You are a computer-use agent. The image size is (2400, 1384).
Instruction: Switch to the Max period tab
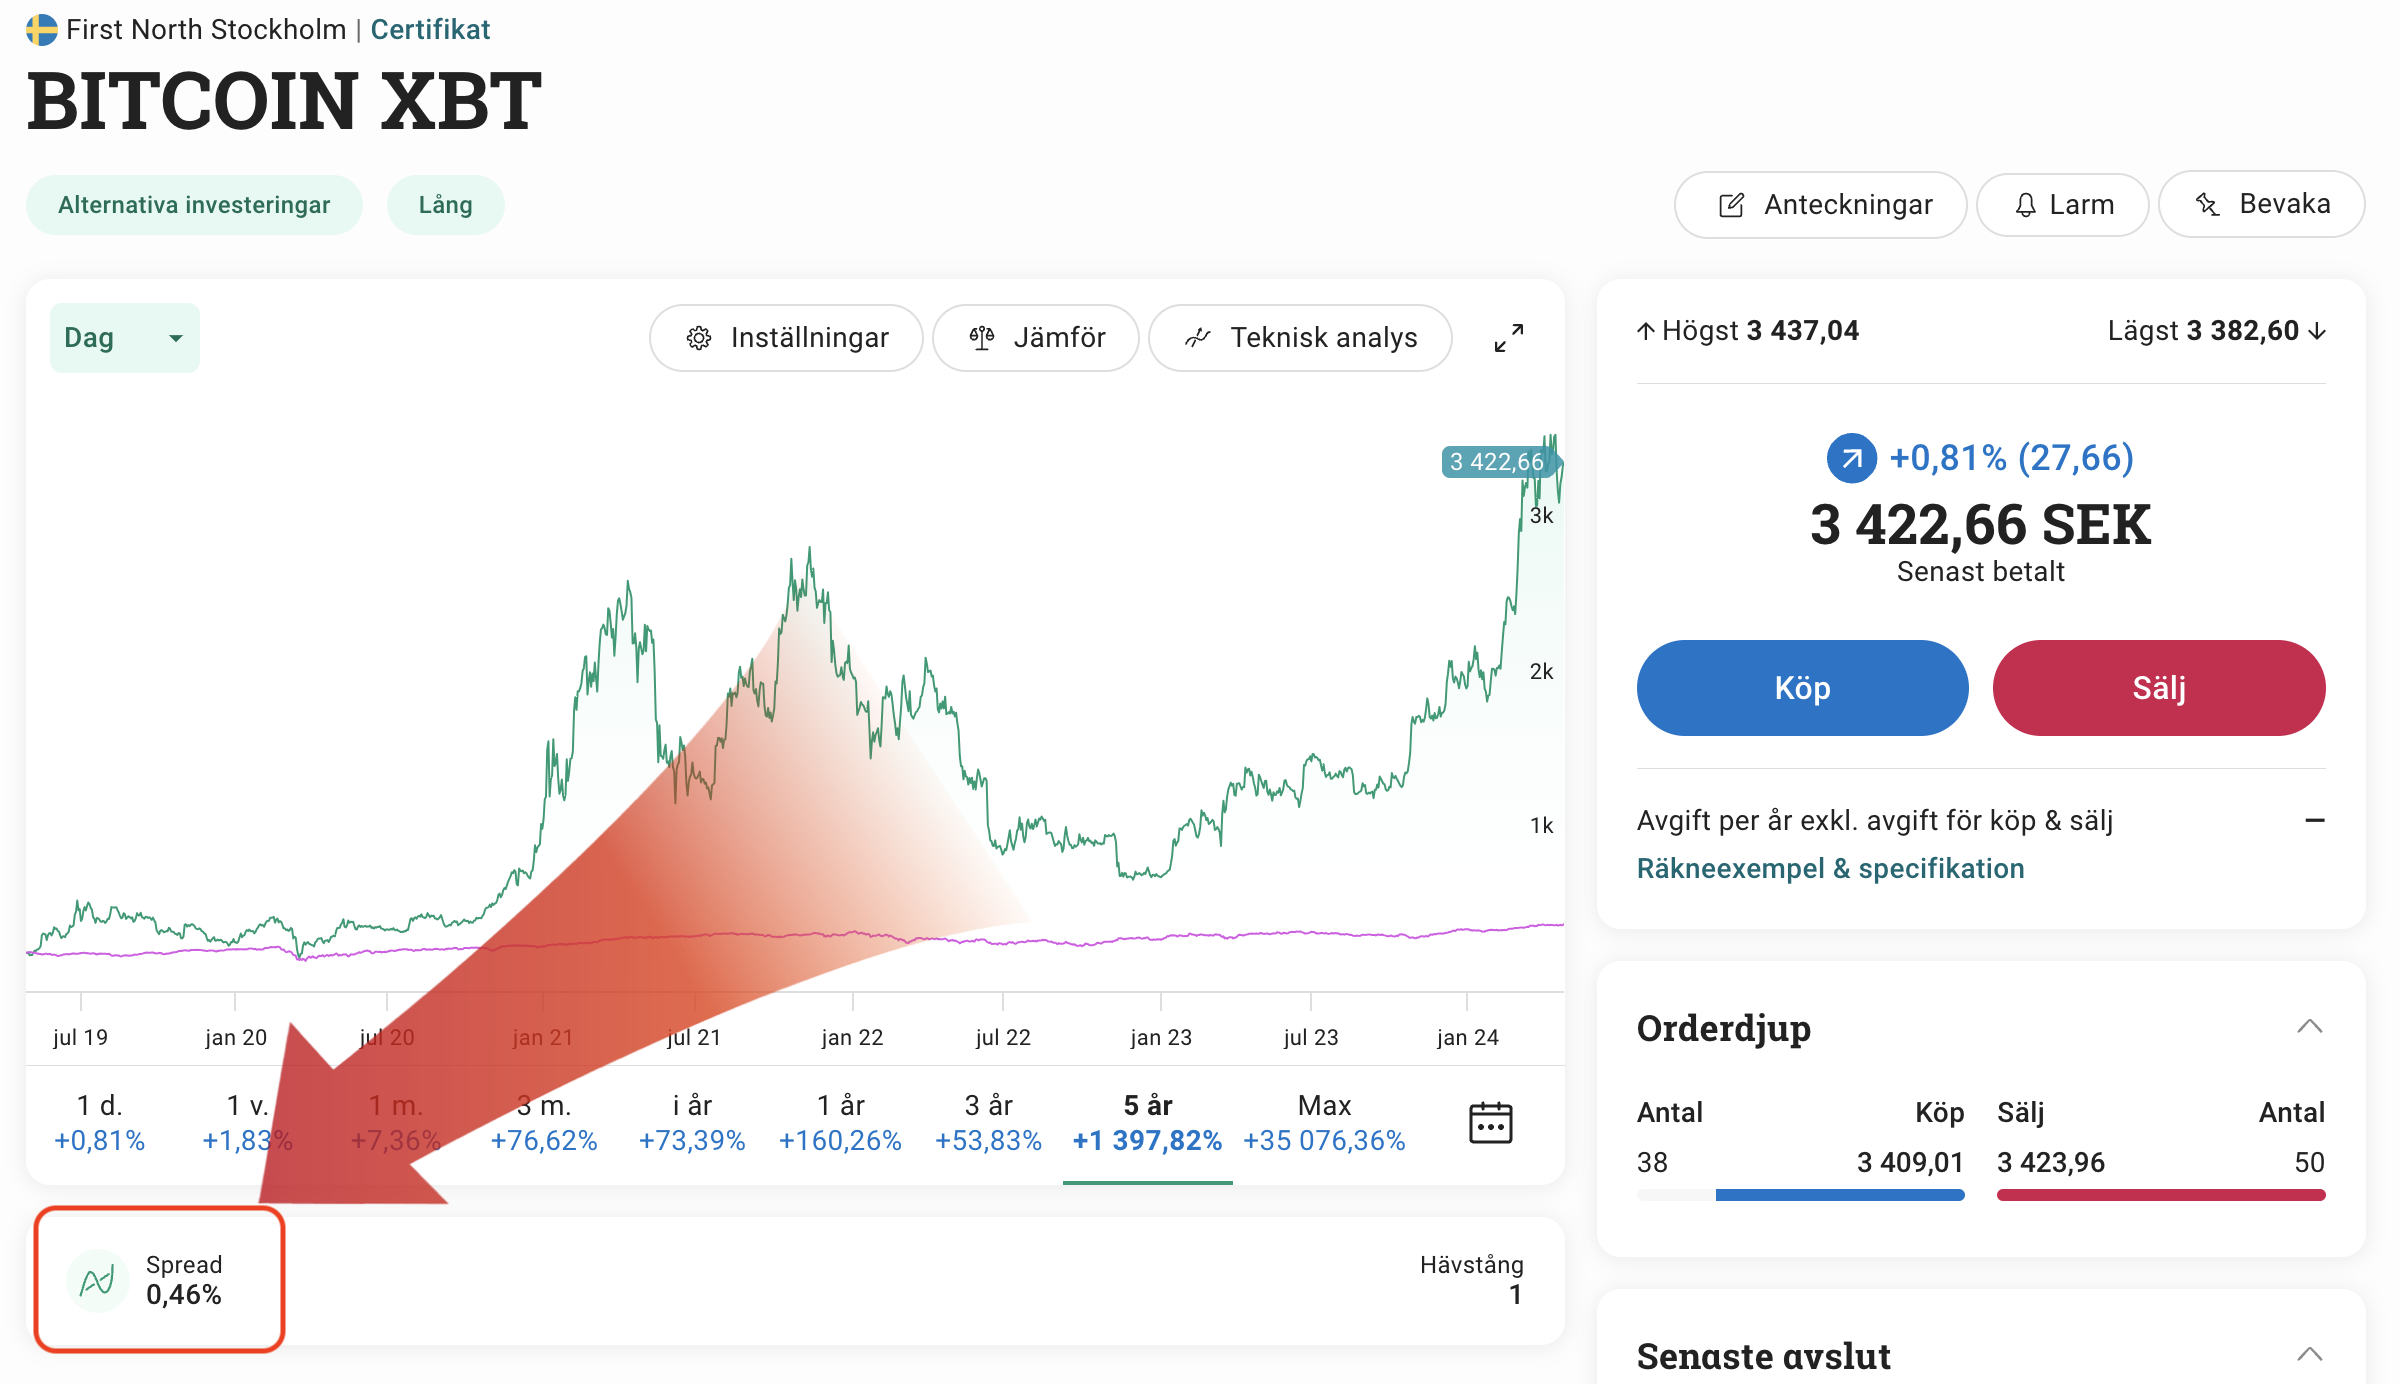(1324, 1122)
